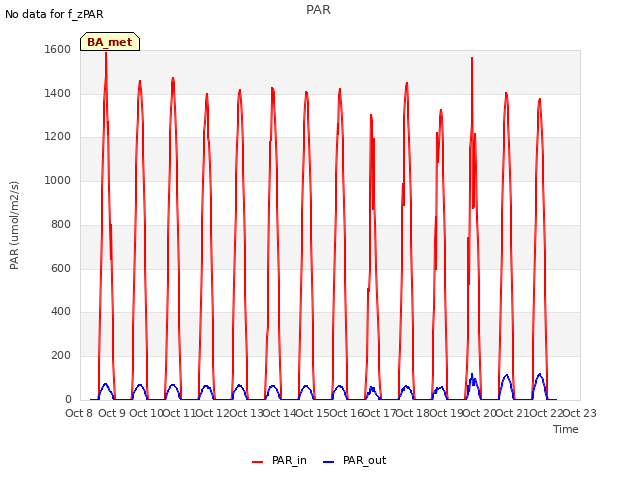
Task: Click the PAR (umol/m2/s) y-axis label
Action: click(x=14, y=225)
